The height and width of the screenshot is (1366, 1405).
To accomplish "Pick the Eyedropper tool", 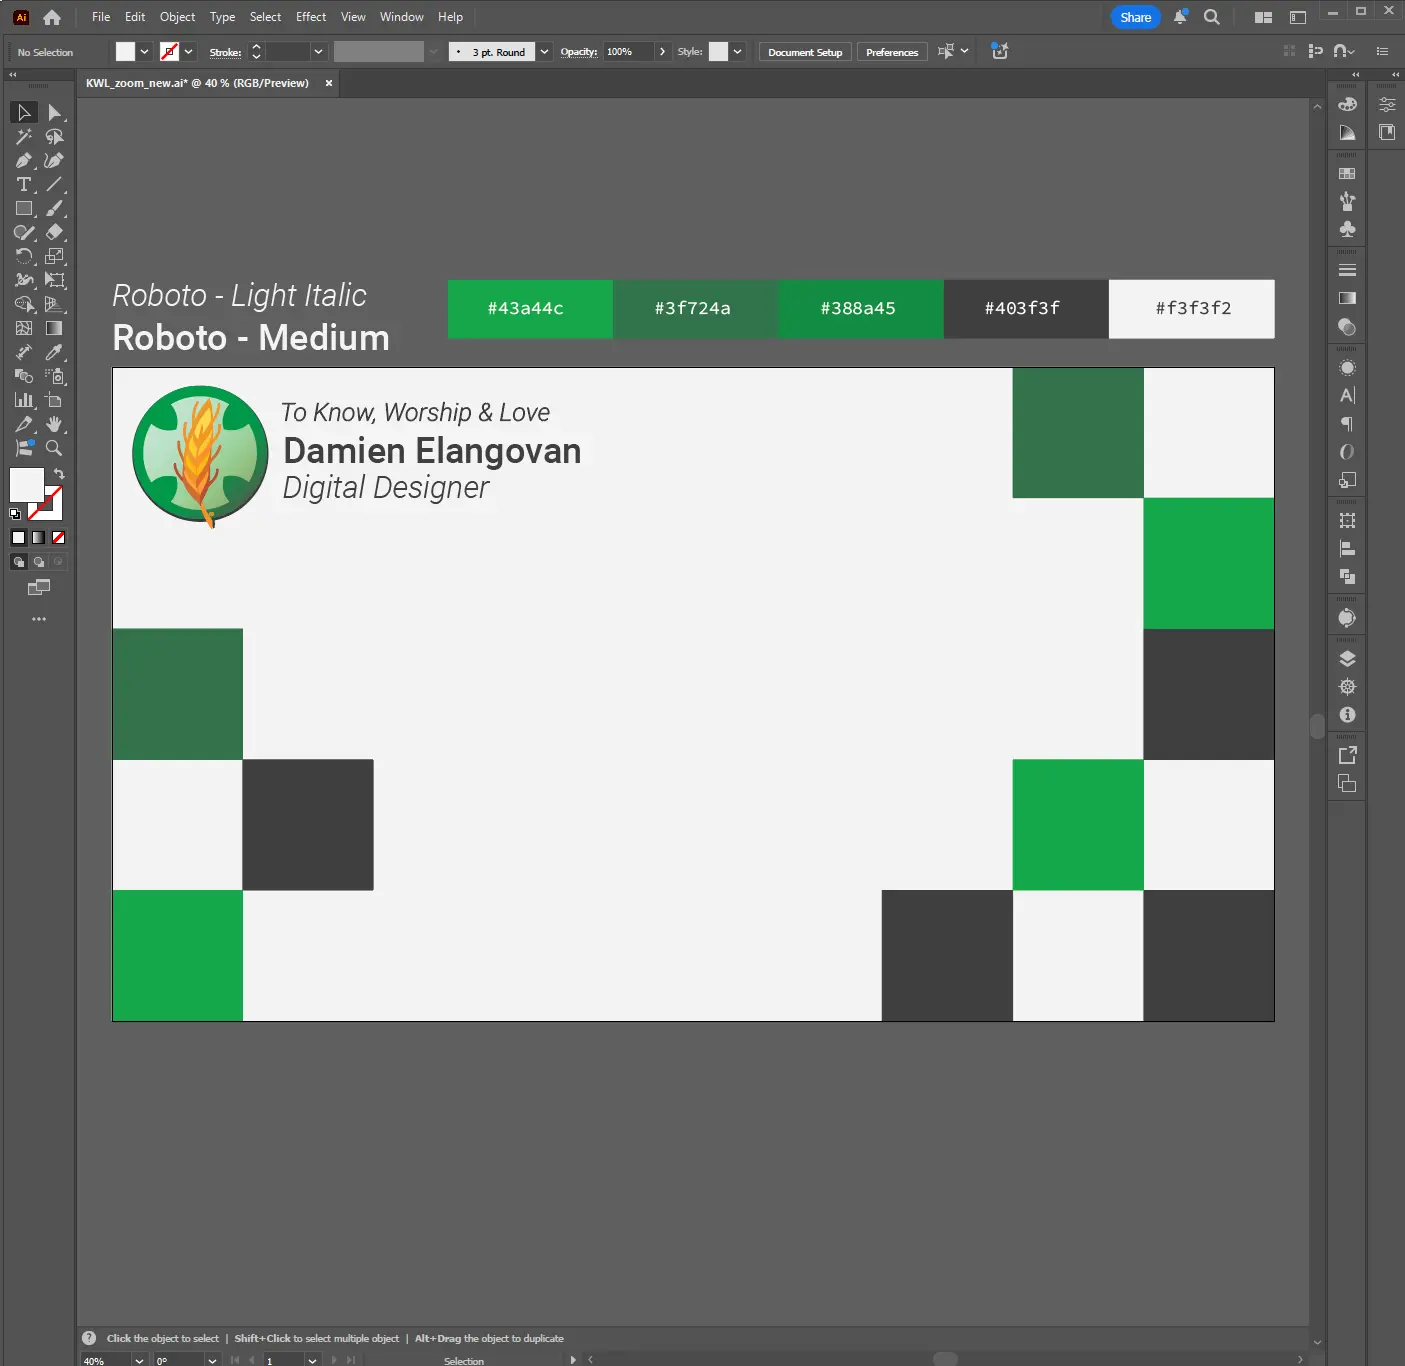I will click(54, 353).
